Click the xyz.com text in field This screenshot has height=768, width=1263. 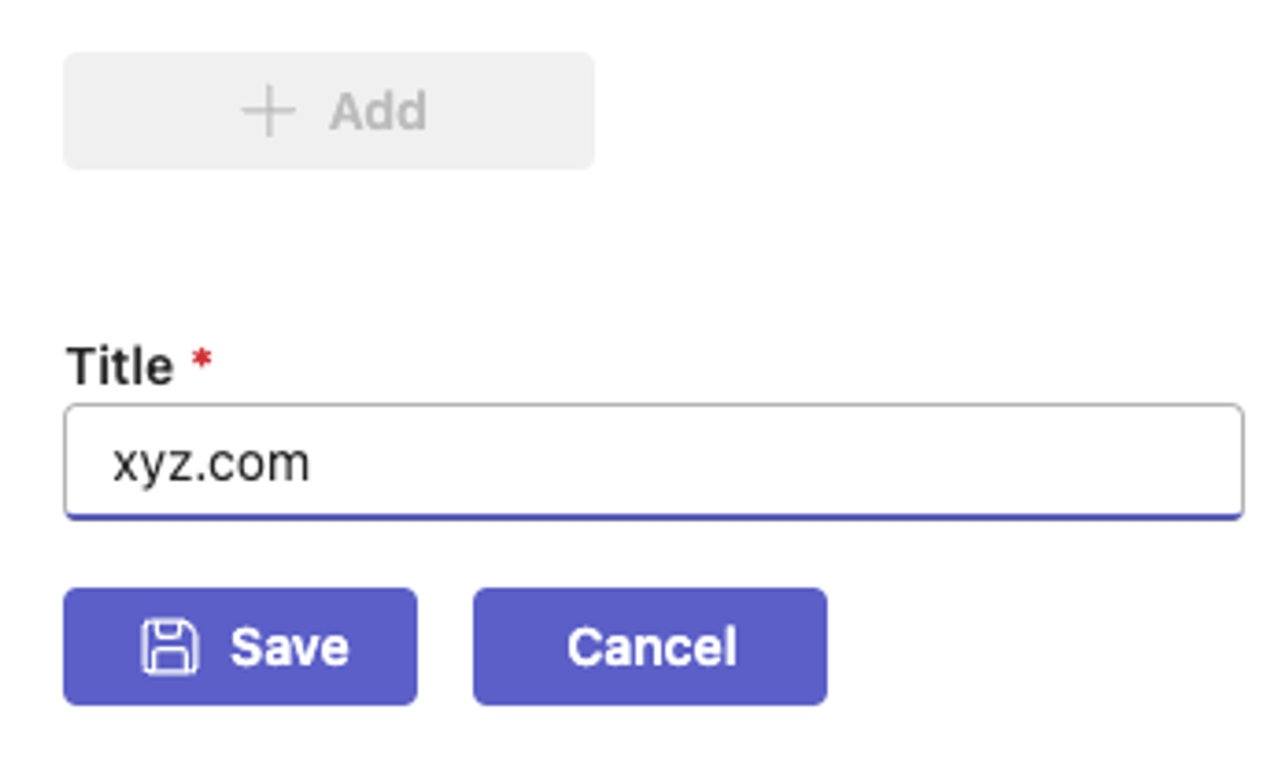point(211,464)
